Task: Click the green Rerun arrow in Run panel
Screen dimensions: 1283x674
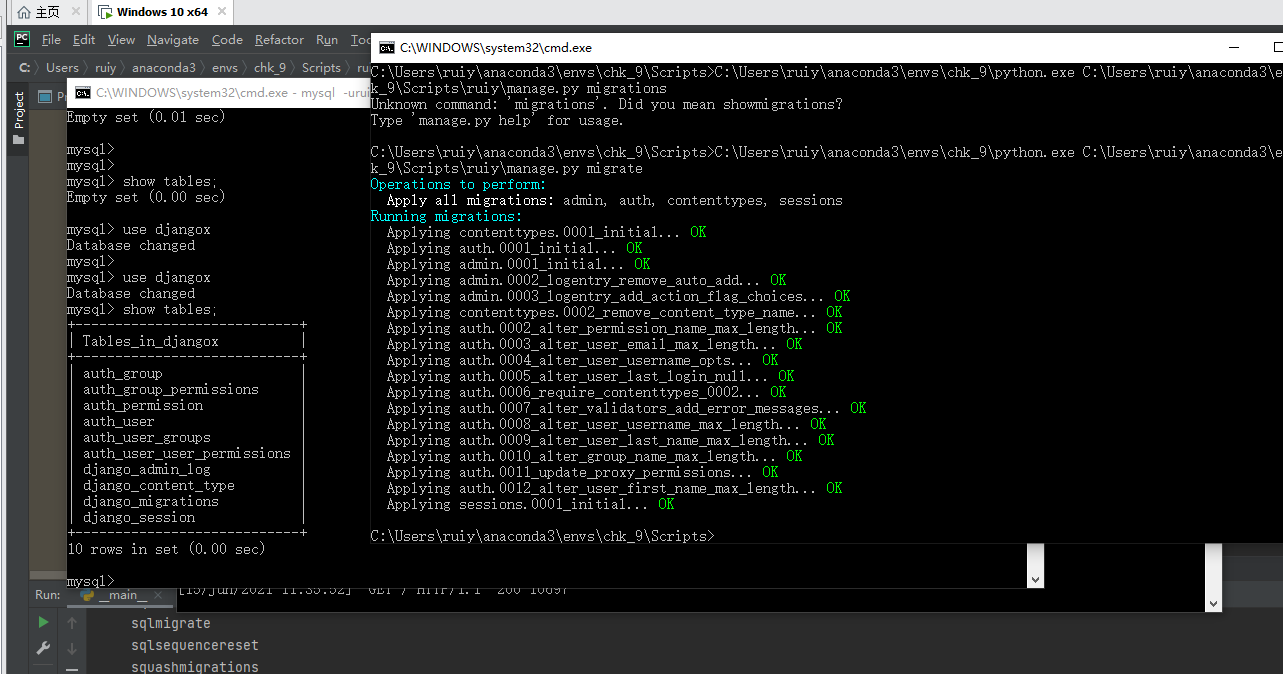Action: point(43,622)
